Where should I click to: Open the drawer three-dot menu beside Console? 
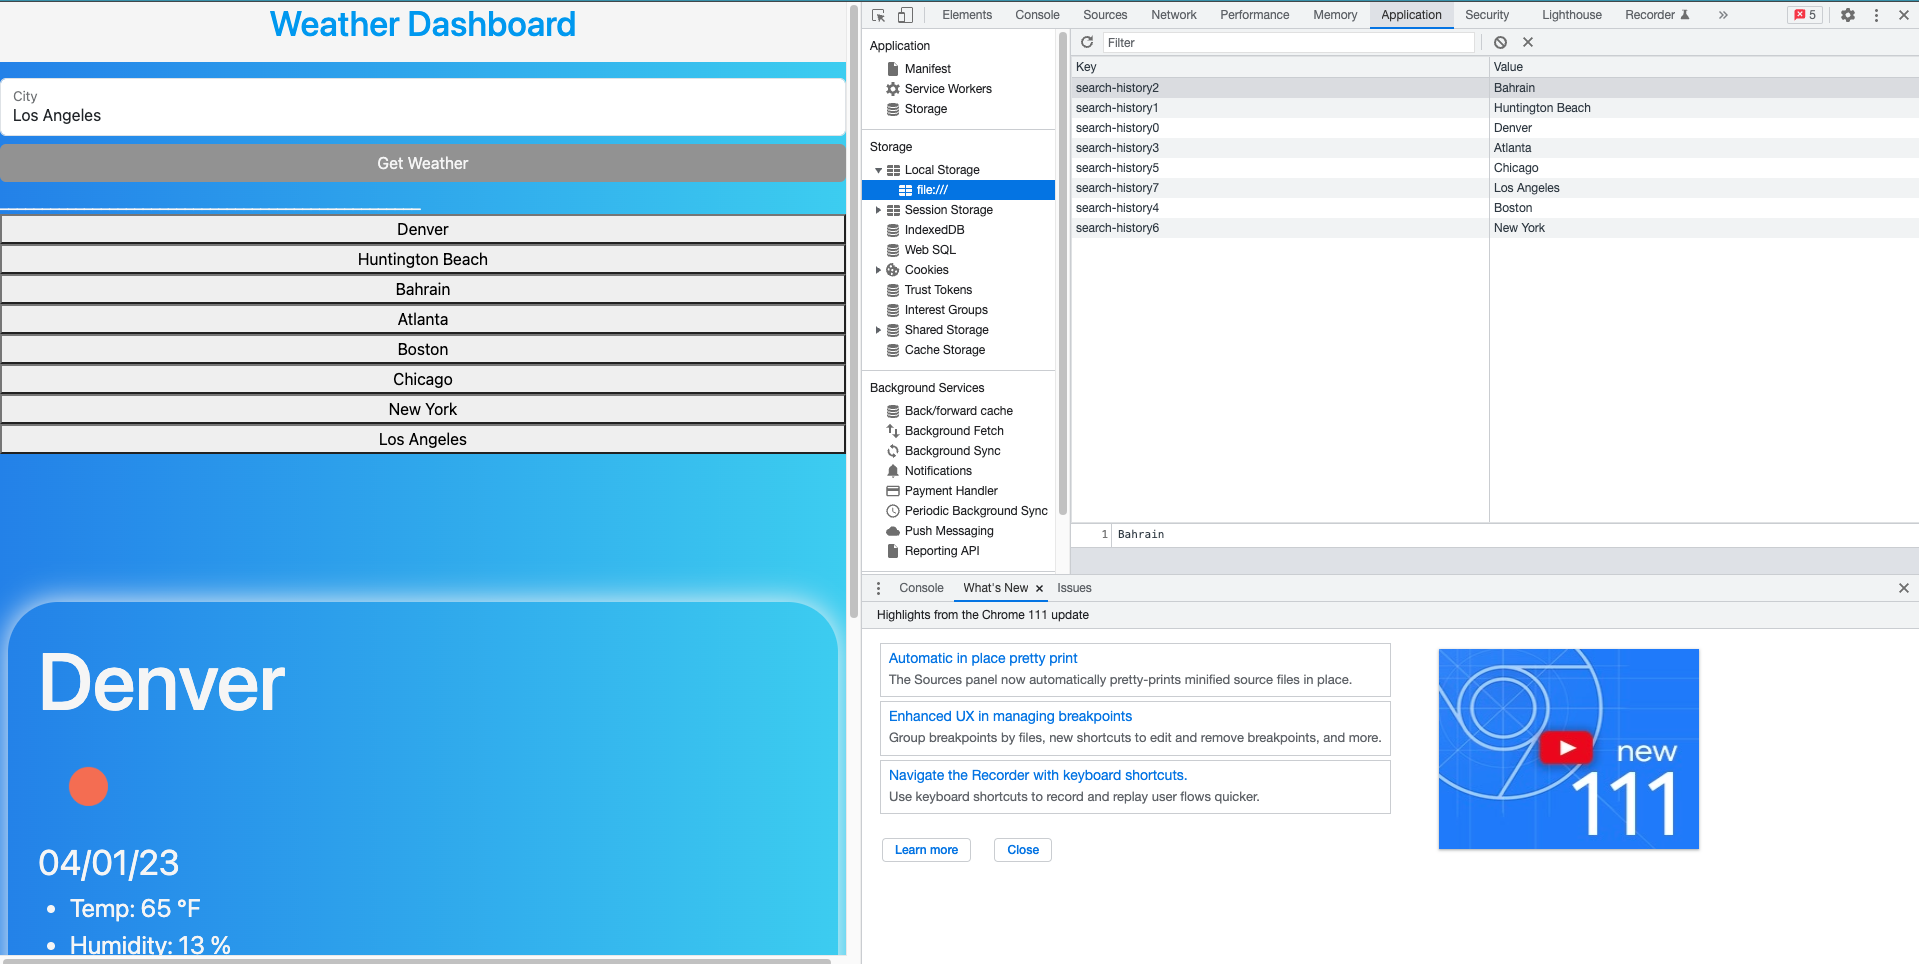click(x=879, y=588)
